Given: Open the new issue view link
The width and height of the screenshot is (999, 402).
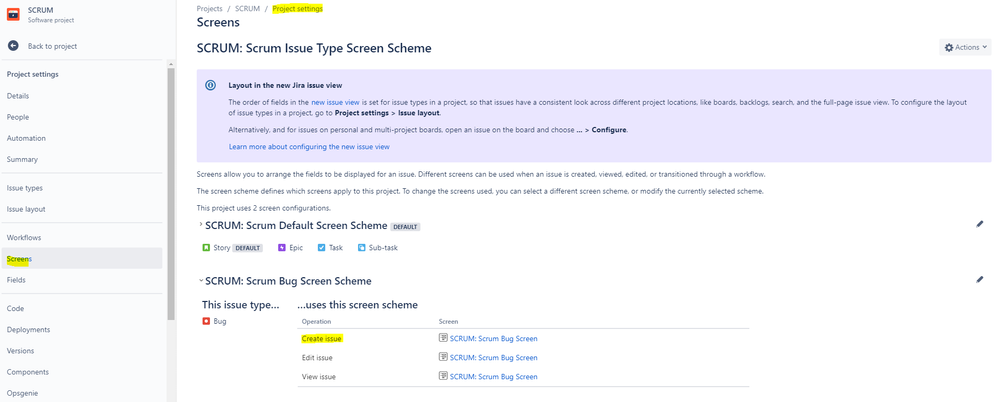Looking at the screenshot, I should pos(335,102).
